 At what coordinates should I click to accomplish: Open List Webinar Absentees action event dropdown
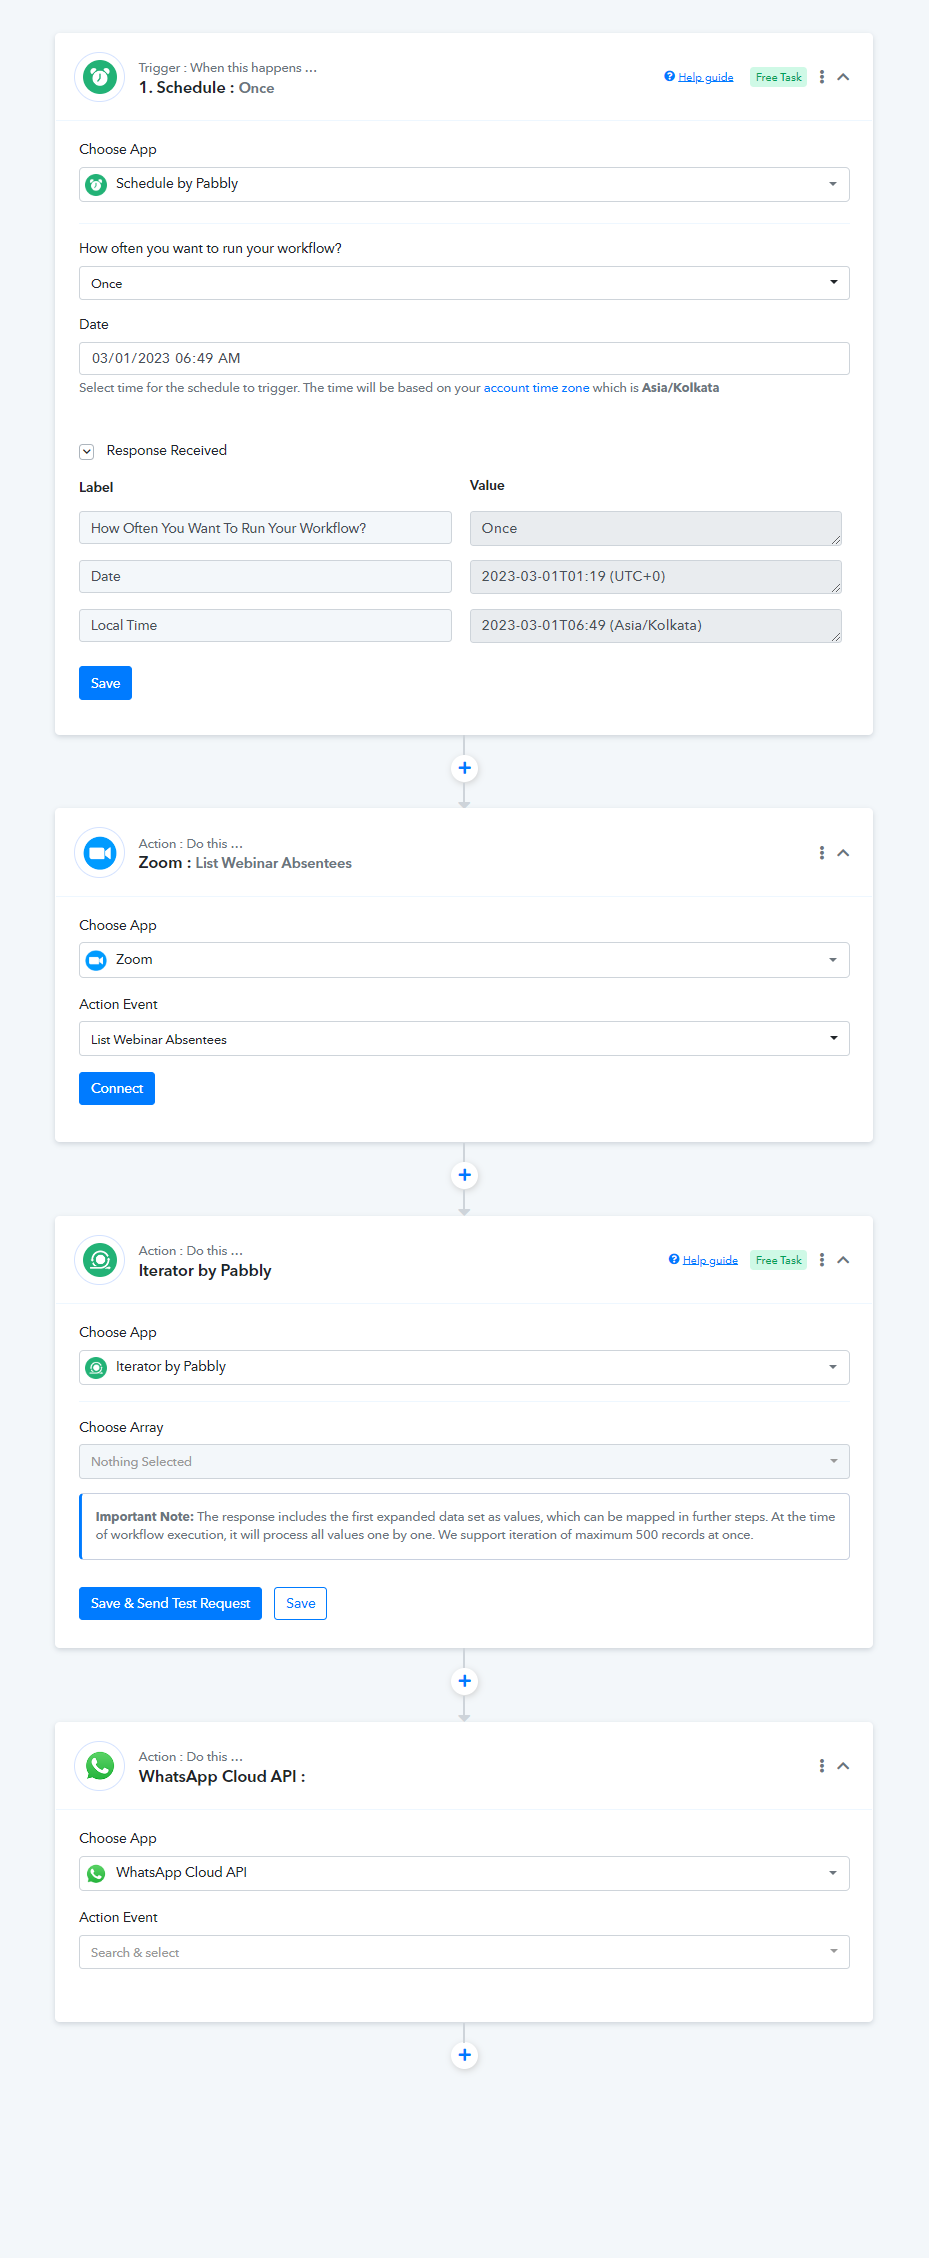tap(464, 1039)
